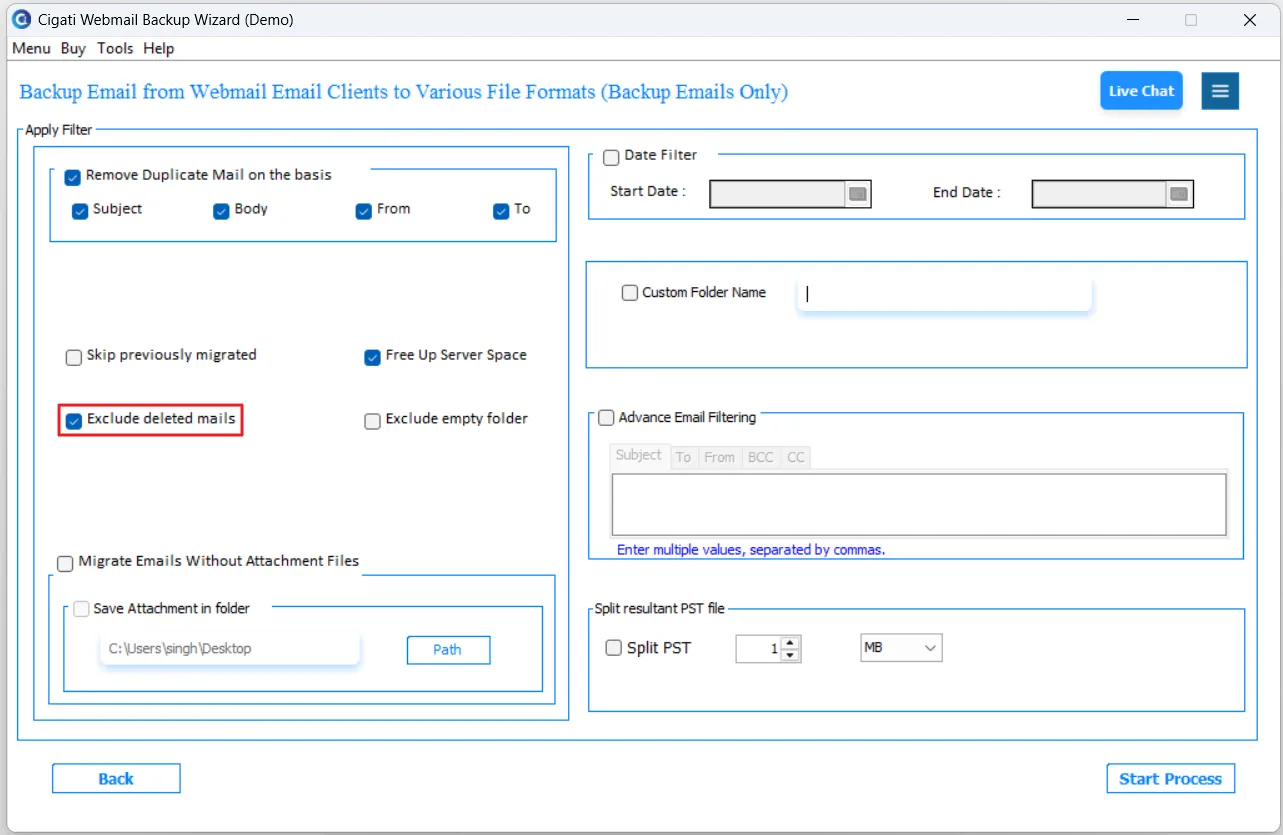Screen dimensions: 1283x835
Task: Switch to the To filter tab
Action: pyautogui.click(x=683, y=457)
